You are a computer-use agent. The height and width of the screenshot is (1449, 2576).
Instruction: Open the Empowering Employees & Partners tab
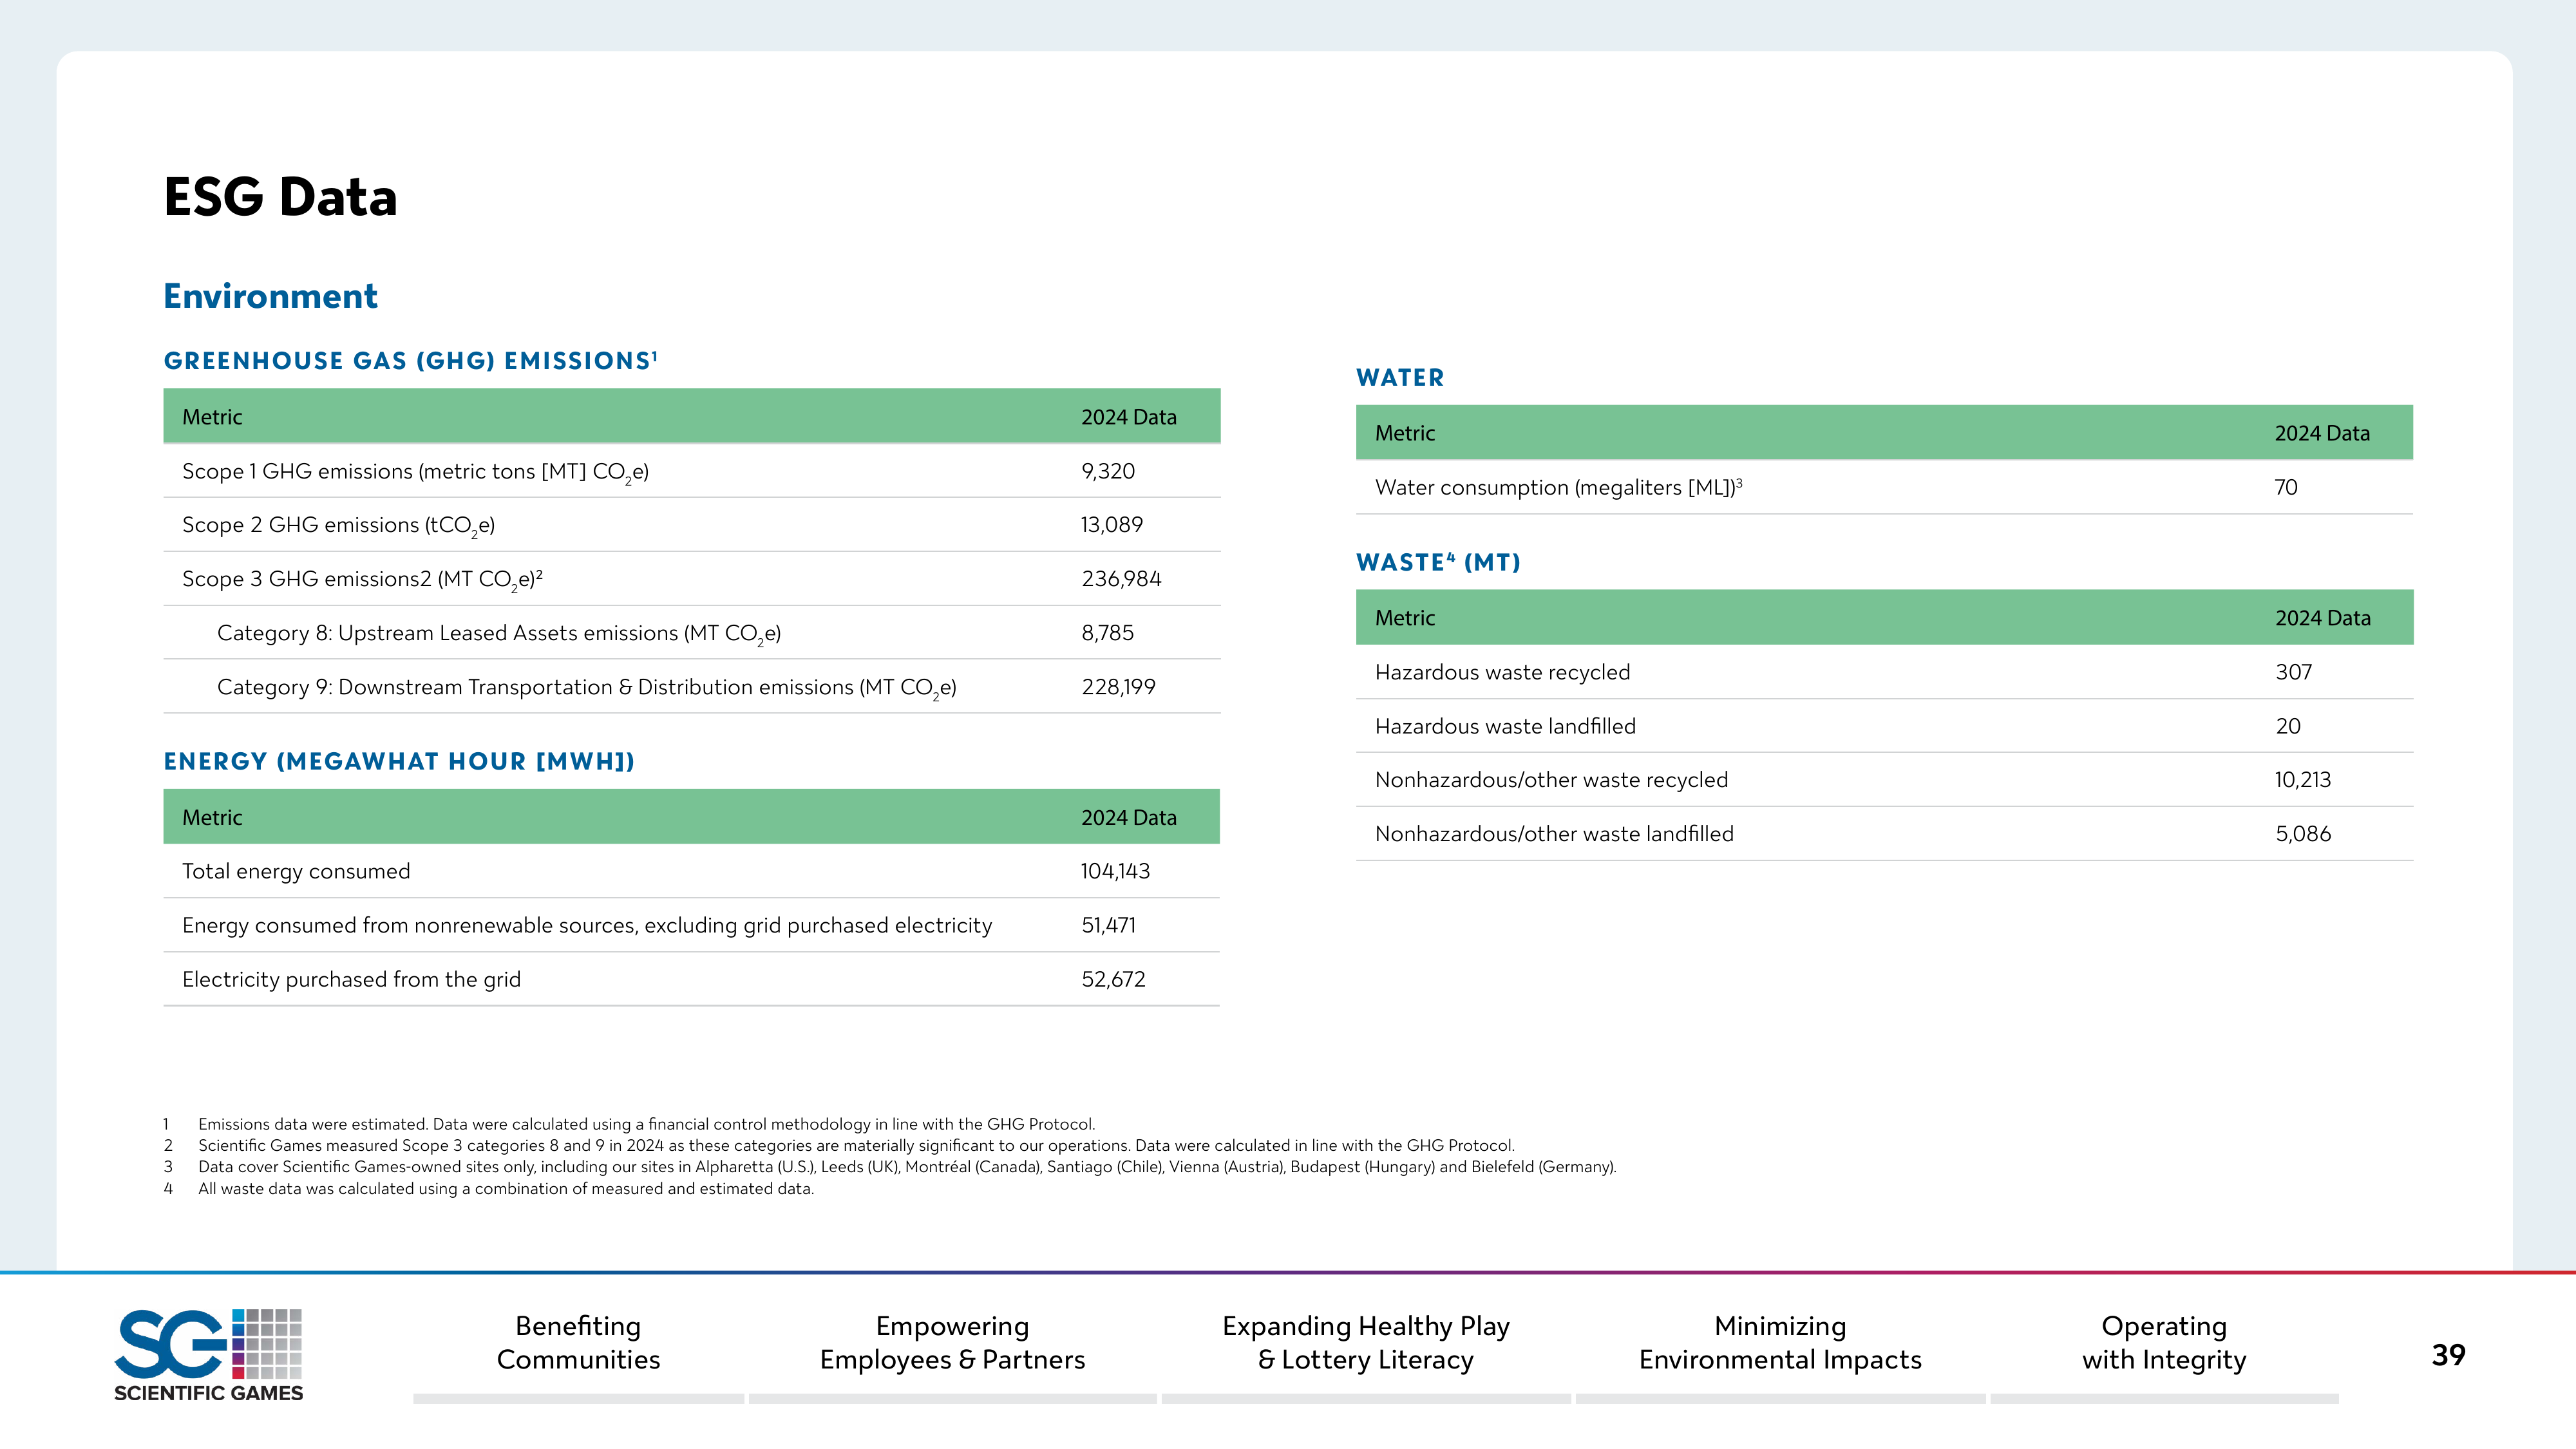952,1342
